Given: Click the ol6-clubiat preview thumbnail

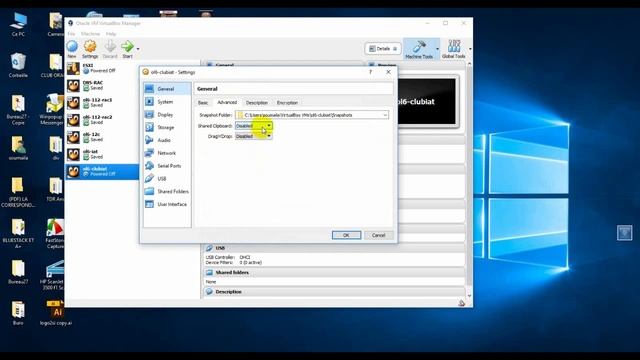Looking at the screenshot, I should 427,101.
